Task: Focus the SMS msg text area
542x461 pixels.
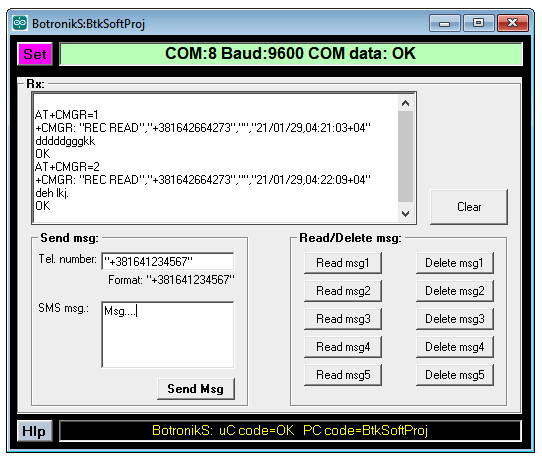Action: 168,335
